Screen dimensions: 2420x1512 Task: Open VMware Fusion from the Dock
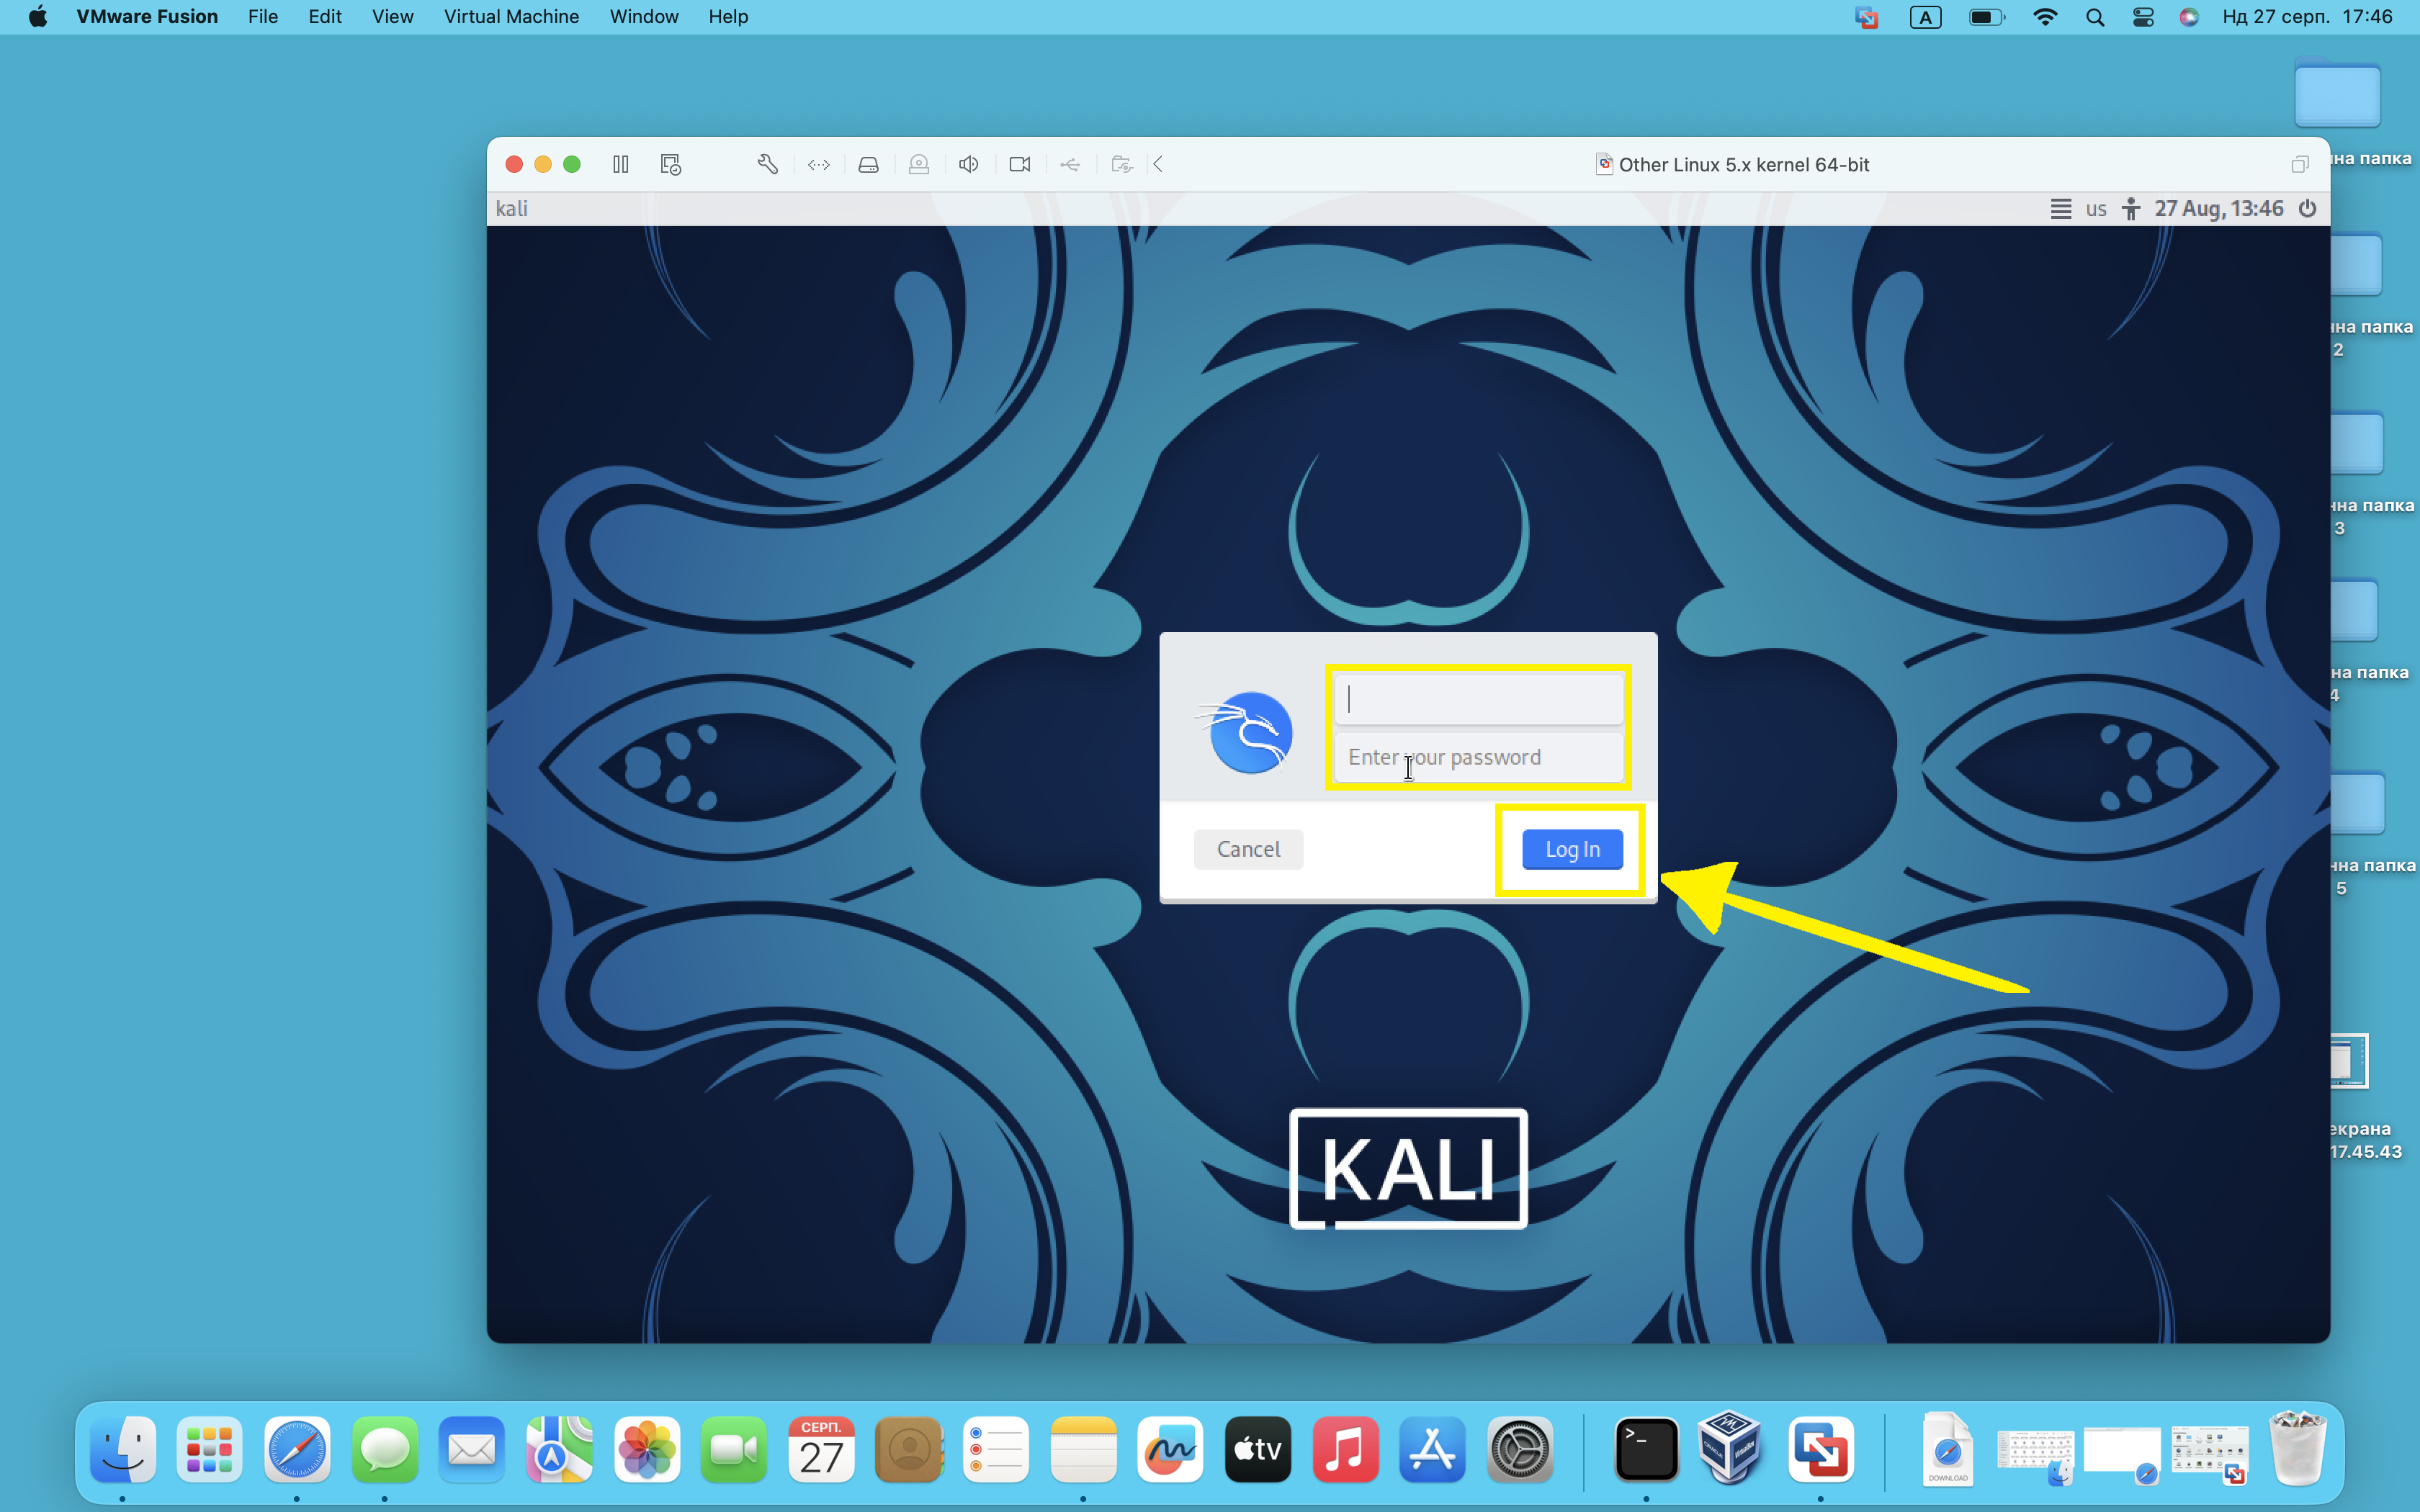1821,1449
